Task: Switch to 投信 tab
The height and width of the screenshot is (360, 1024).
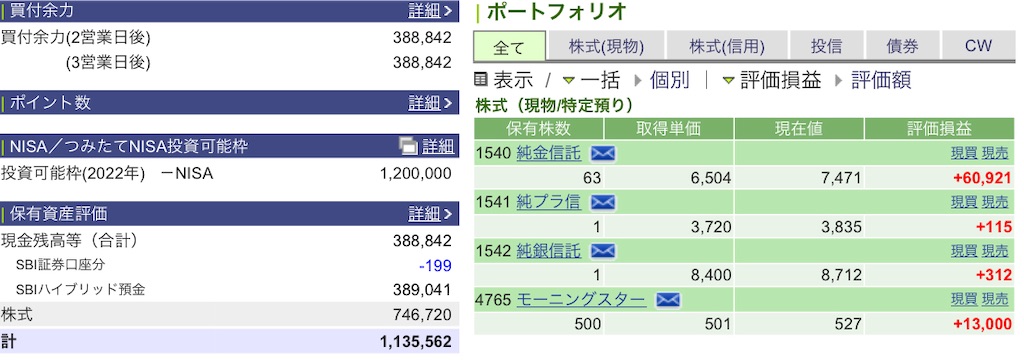Action: [827, 46]
